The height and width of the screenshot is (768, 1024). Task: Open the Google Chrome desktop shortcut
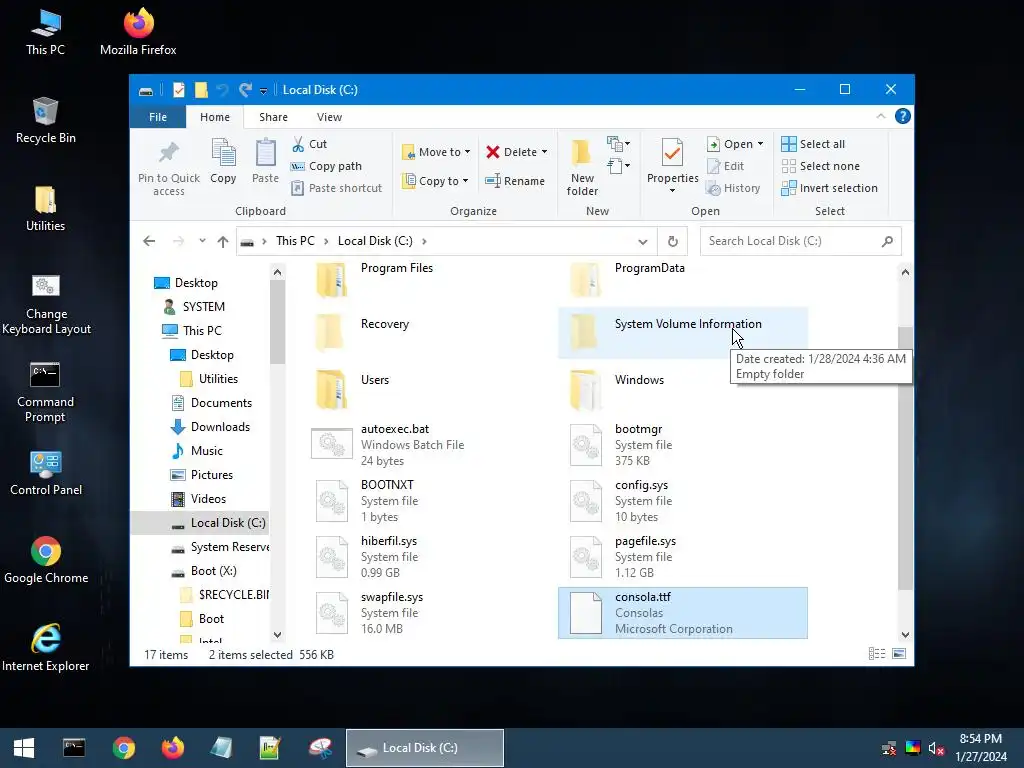pos(46,560)
